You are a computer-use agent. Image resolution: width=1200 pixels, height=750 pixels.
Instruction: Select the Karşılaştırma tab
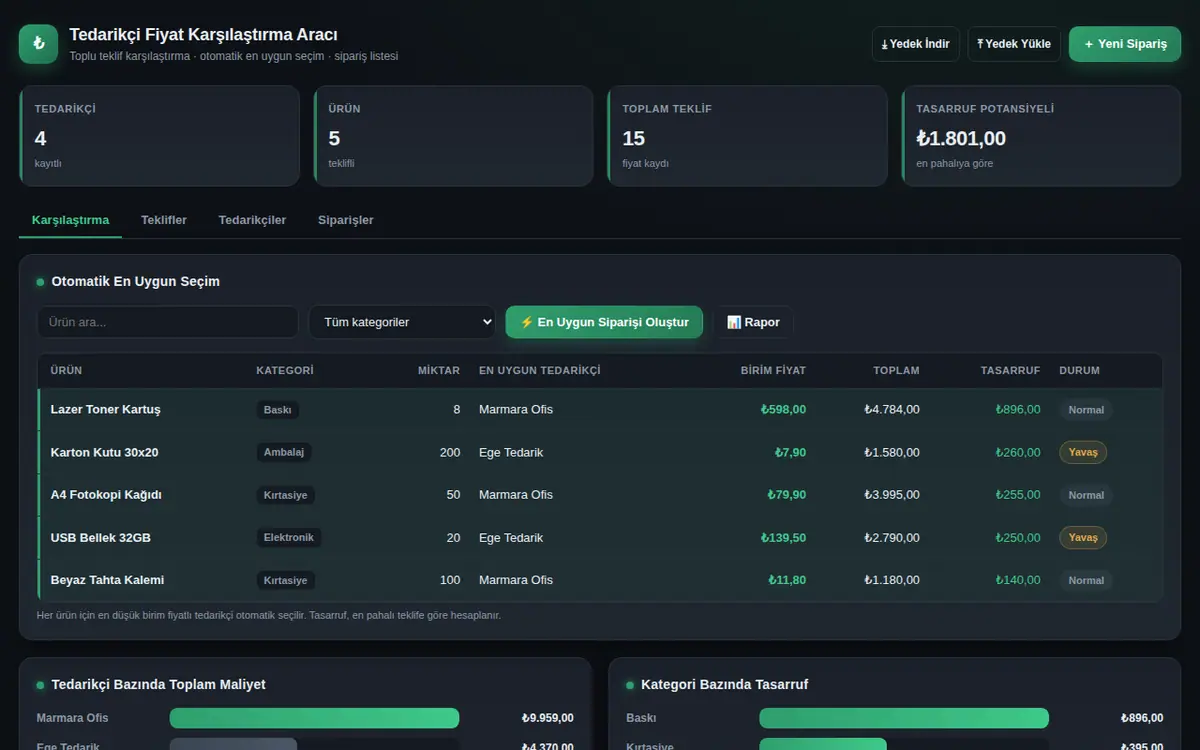(x=70, y=220)
